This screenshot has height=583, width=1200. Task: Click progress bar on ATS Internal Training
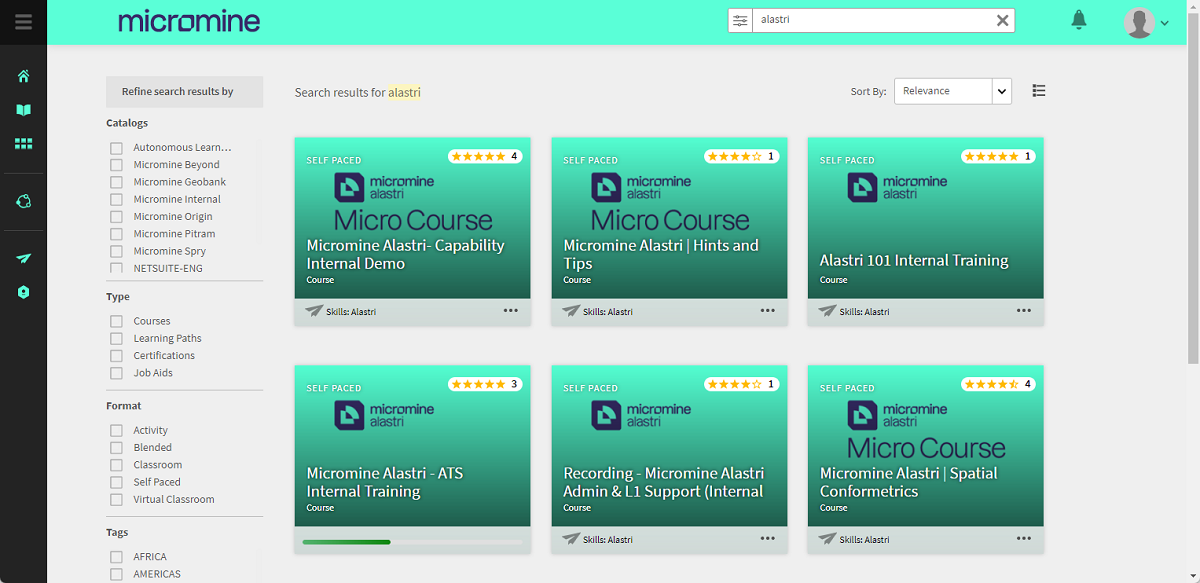pos(412,542)
